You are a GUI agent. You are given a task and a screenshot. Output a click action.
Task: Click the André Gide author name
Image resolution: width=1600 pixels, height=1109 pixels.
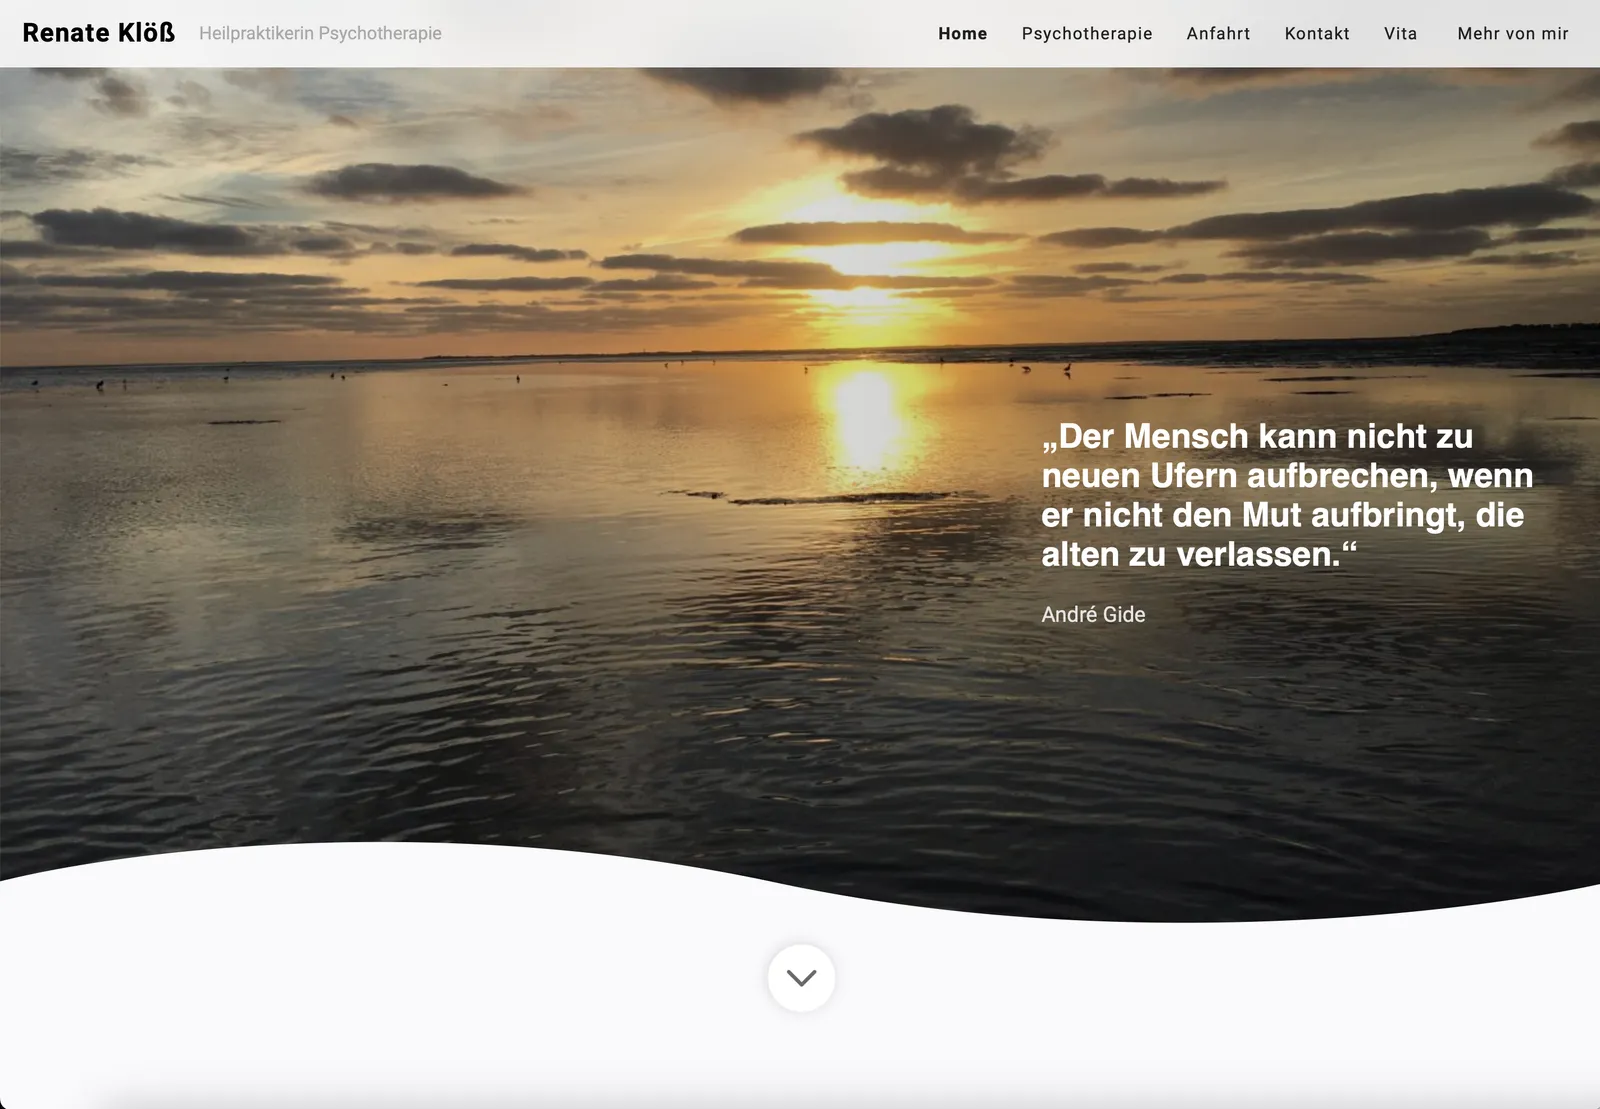pos(1093,614)
